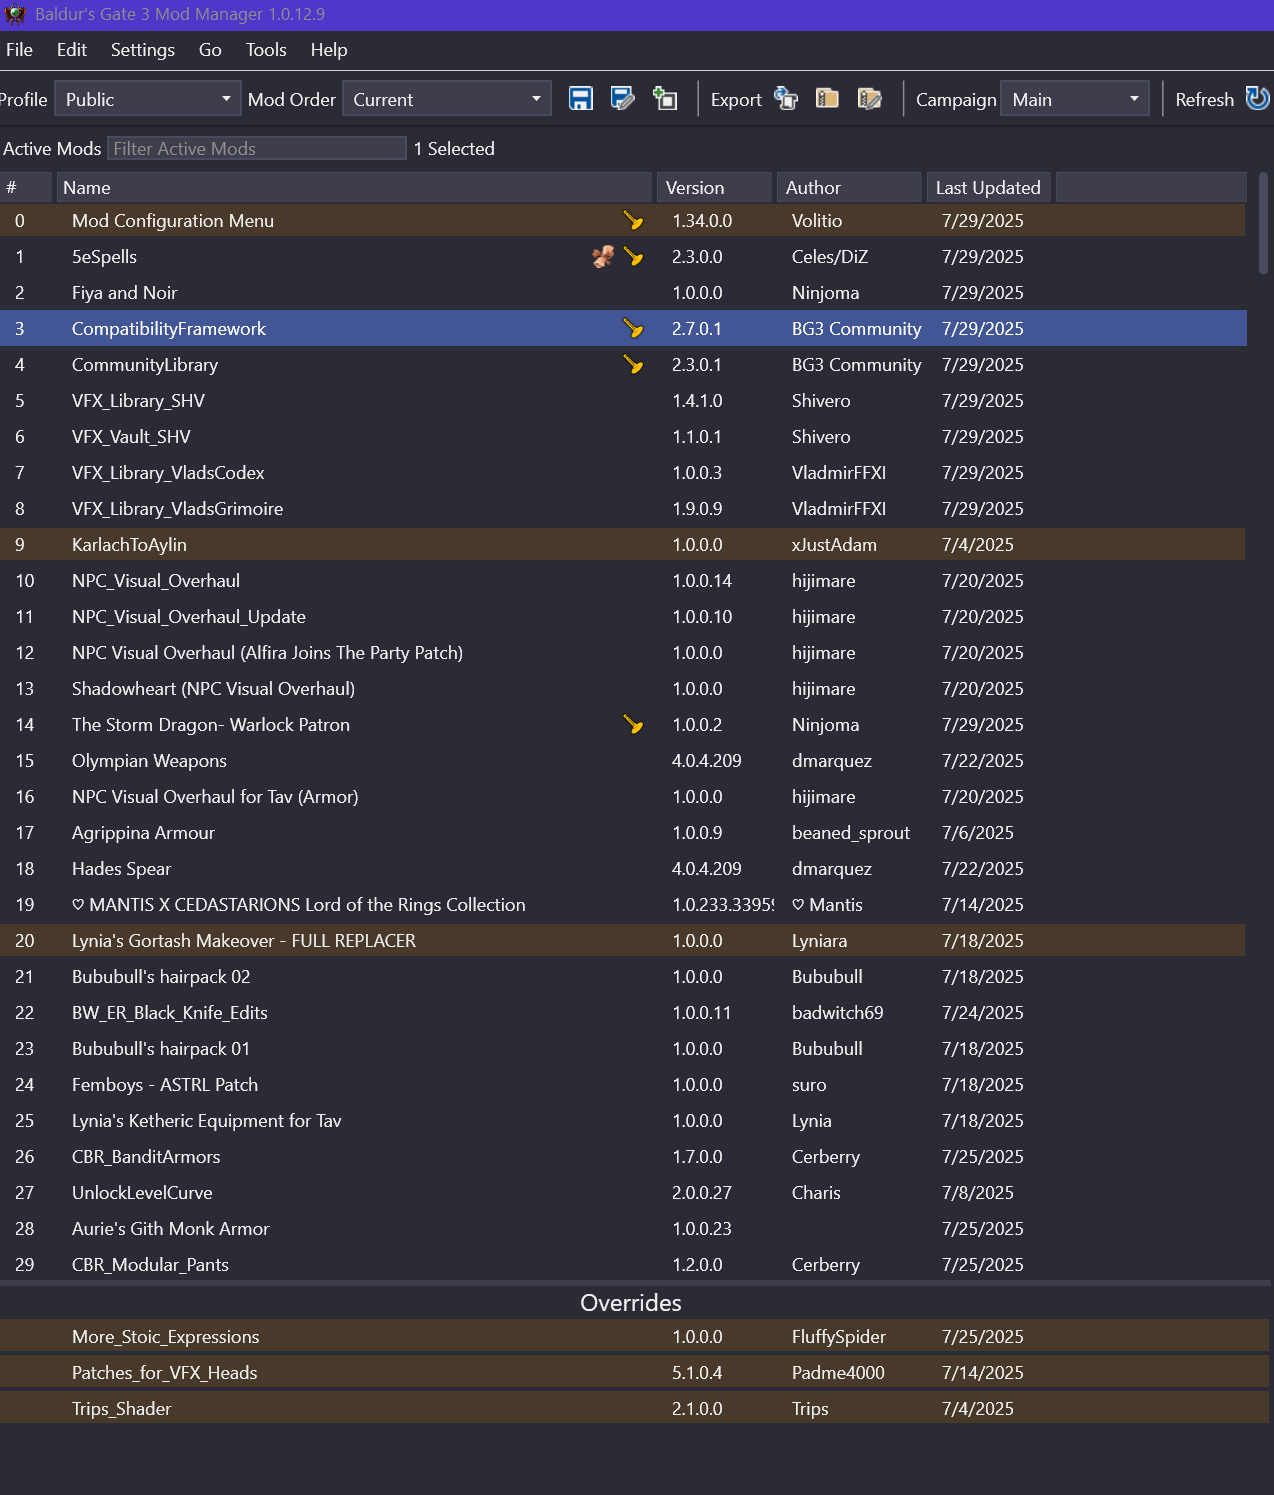Open the Help menu

point(329,50)
